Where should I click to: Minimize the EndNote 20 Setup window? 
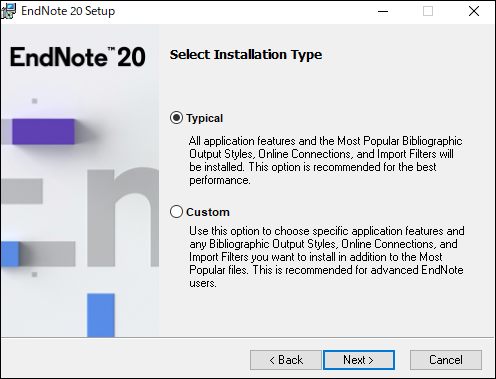tap(383, 11)
